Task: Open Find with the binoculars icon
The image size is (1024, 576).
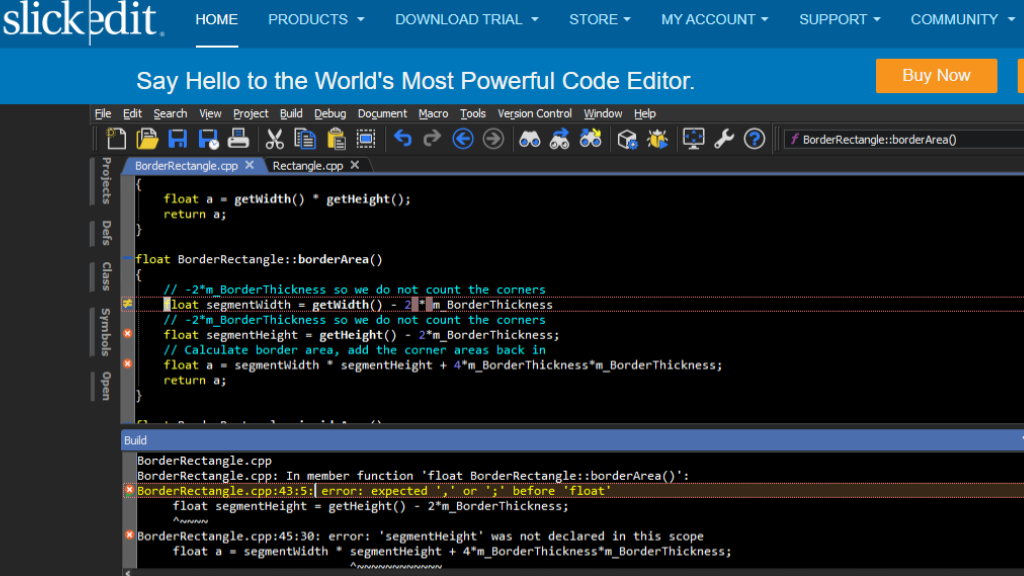Action: pos(530,139)
